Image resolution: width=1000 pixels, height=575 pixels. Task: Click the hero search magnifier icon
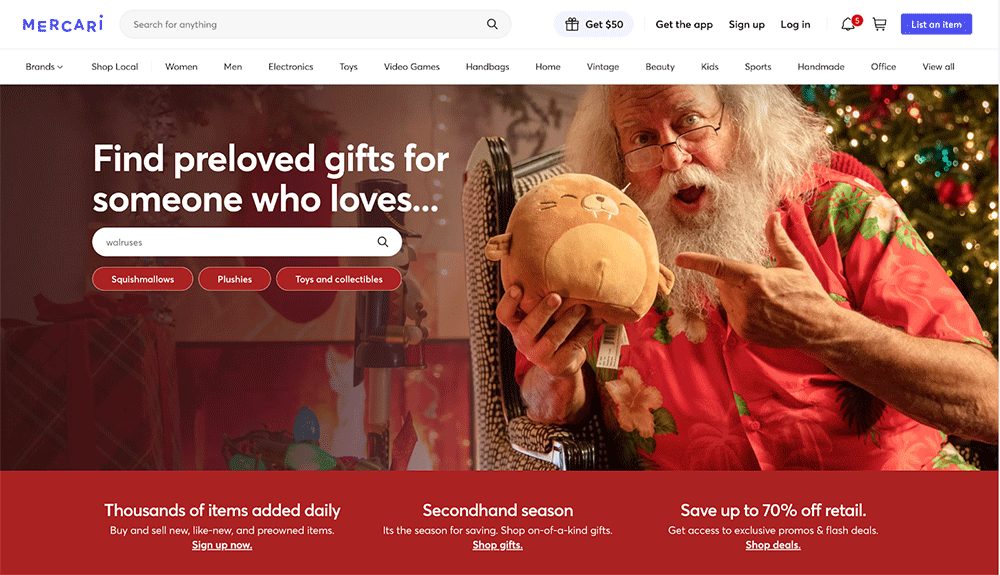pyautogui.click(x=383, y=242)
